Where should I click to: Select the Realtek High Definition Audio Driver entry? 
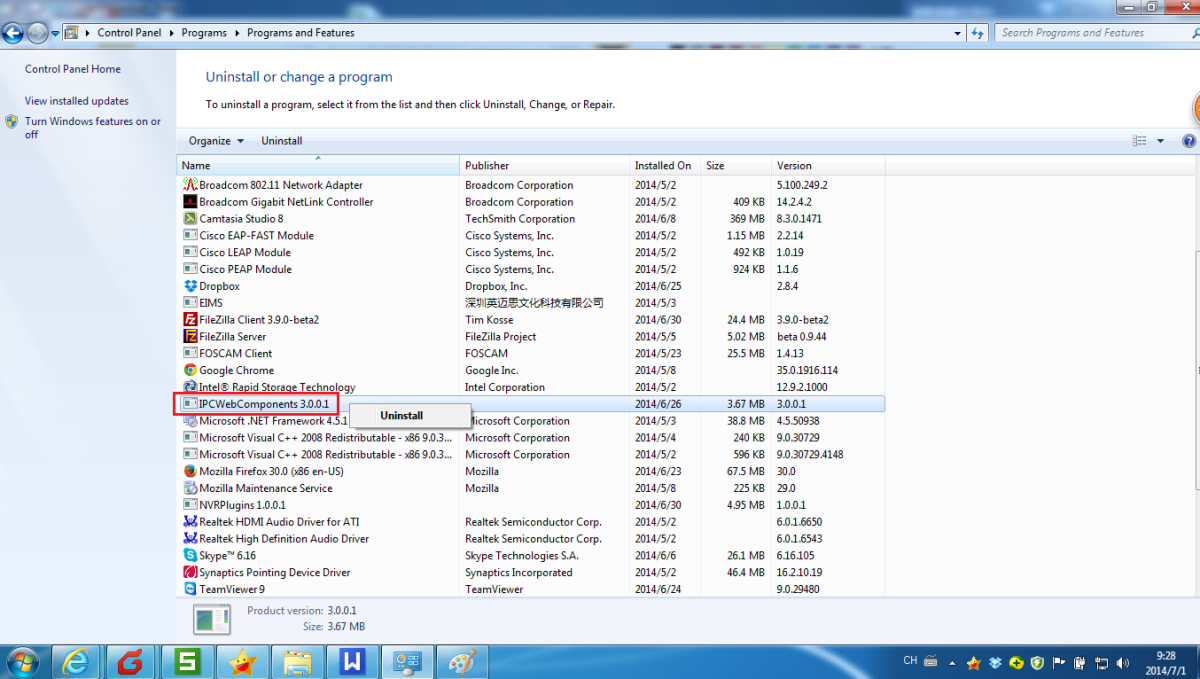point(531,539)
